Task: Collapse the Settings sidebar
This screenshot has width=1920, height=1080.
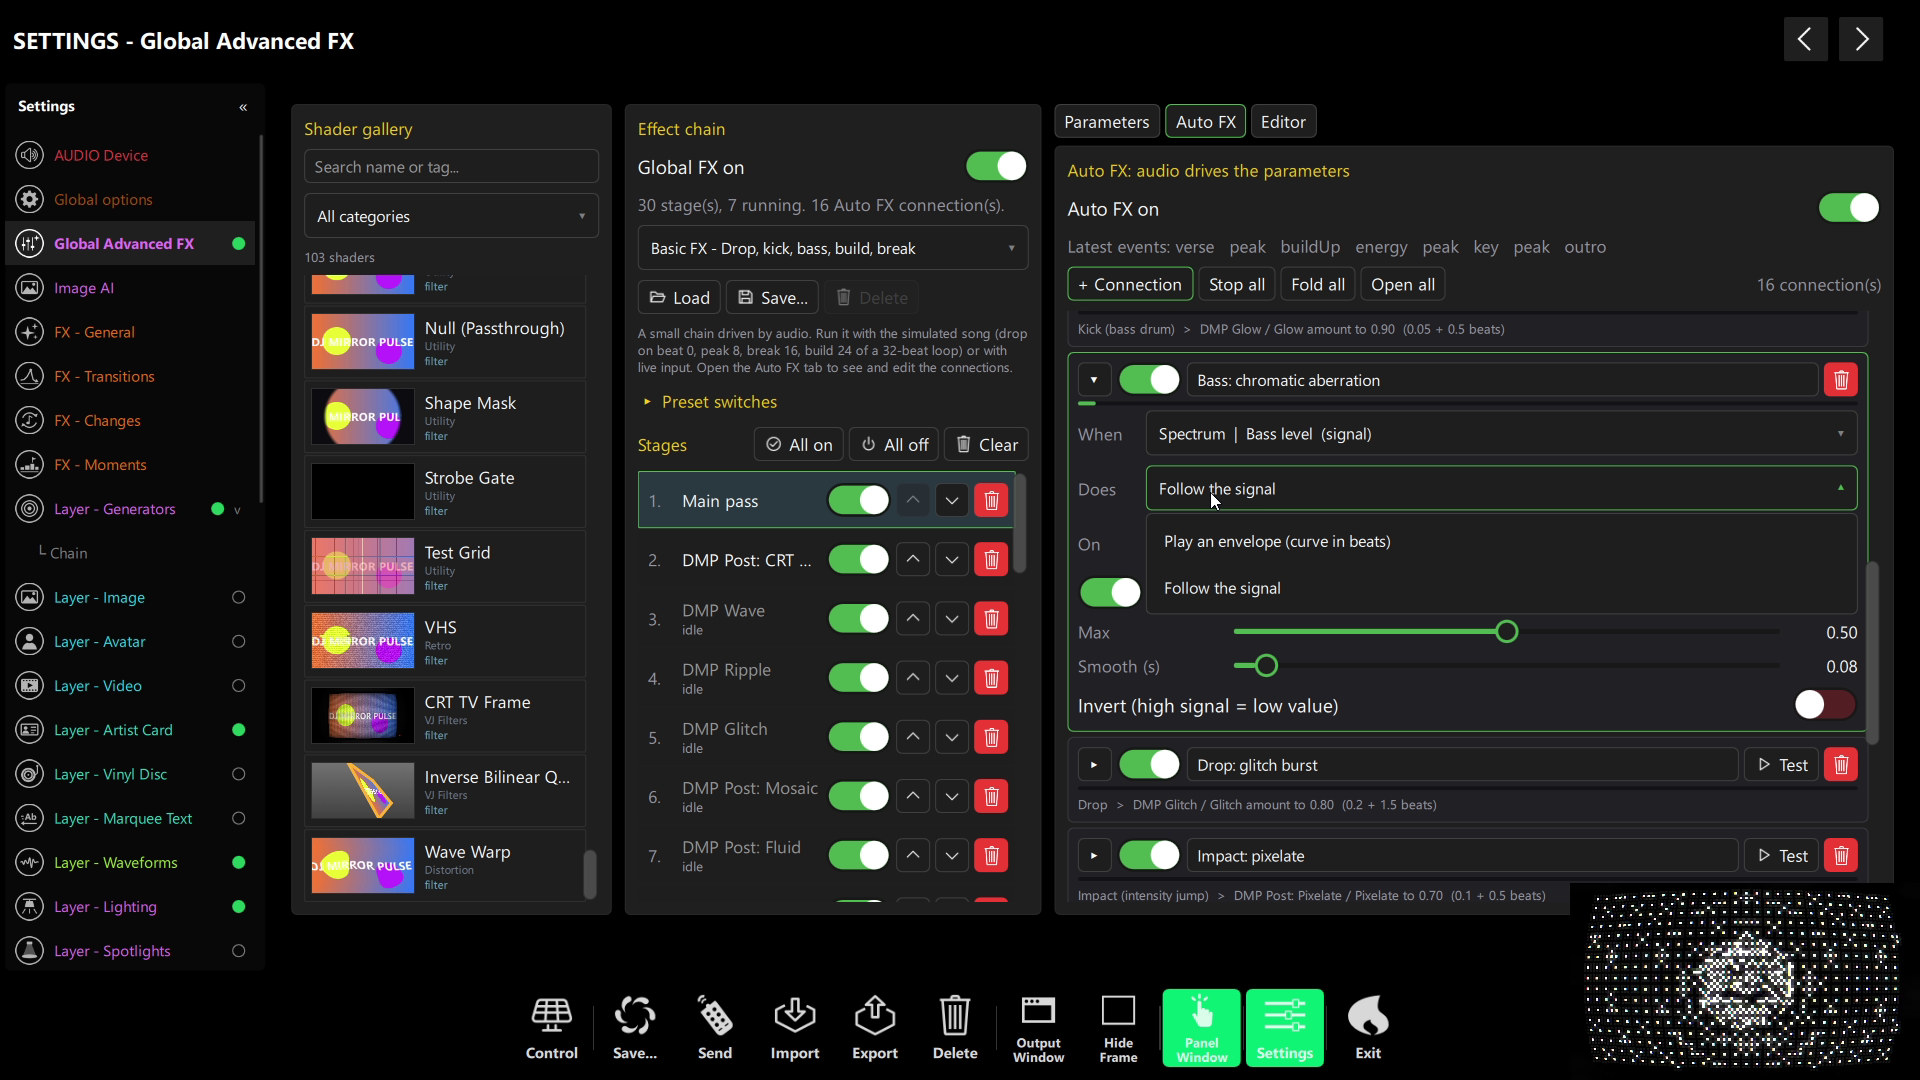Action: pos(243,107)
